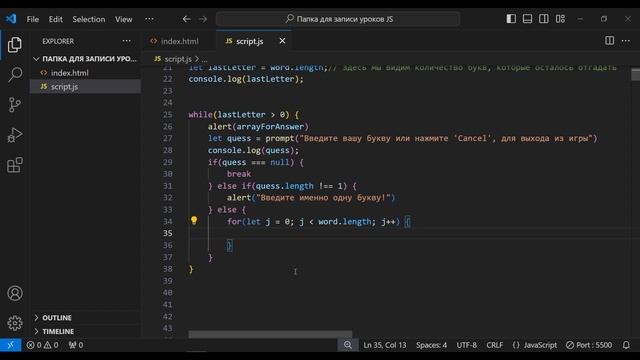Open the Accounts menu icon
The height and width of the screenshot is (360, 640).
pos(15,293)
